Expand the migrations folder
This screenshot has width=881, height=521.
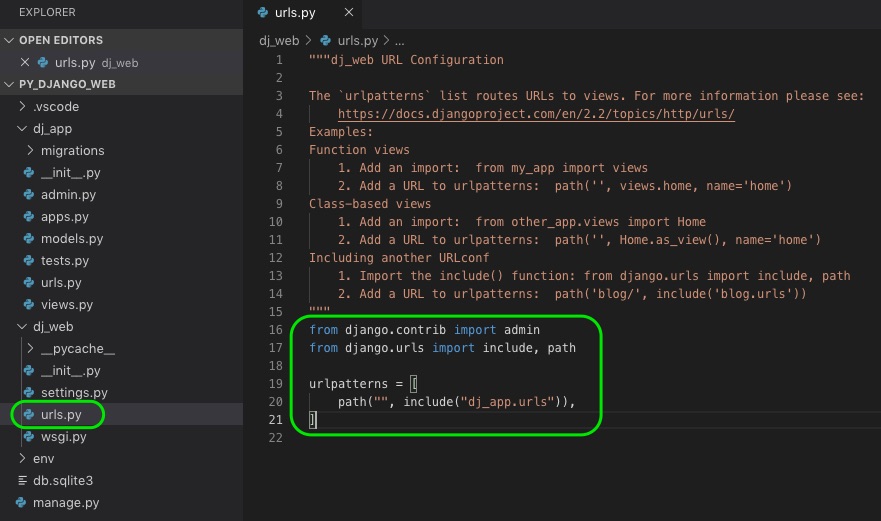[30, 150]
